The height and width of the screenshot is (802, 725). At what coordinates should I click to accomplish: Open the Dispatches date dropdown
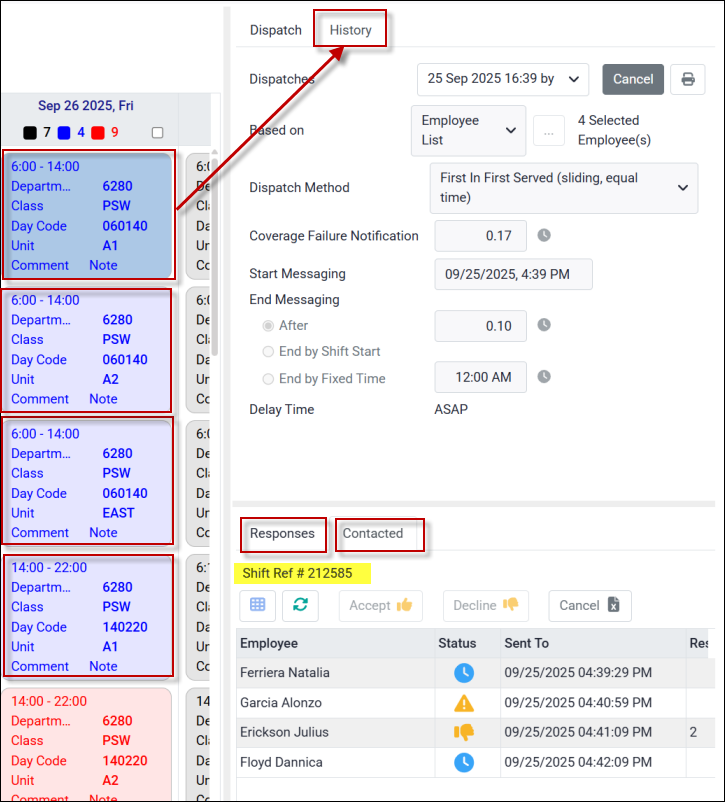pyautogui.click(x=503, y=79)
